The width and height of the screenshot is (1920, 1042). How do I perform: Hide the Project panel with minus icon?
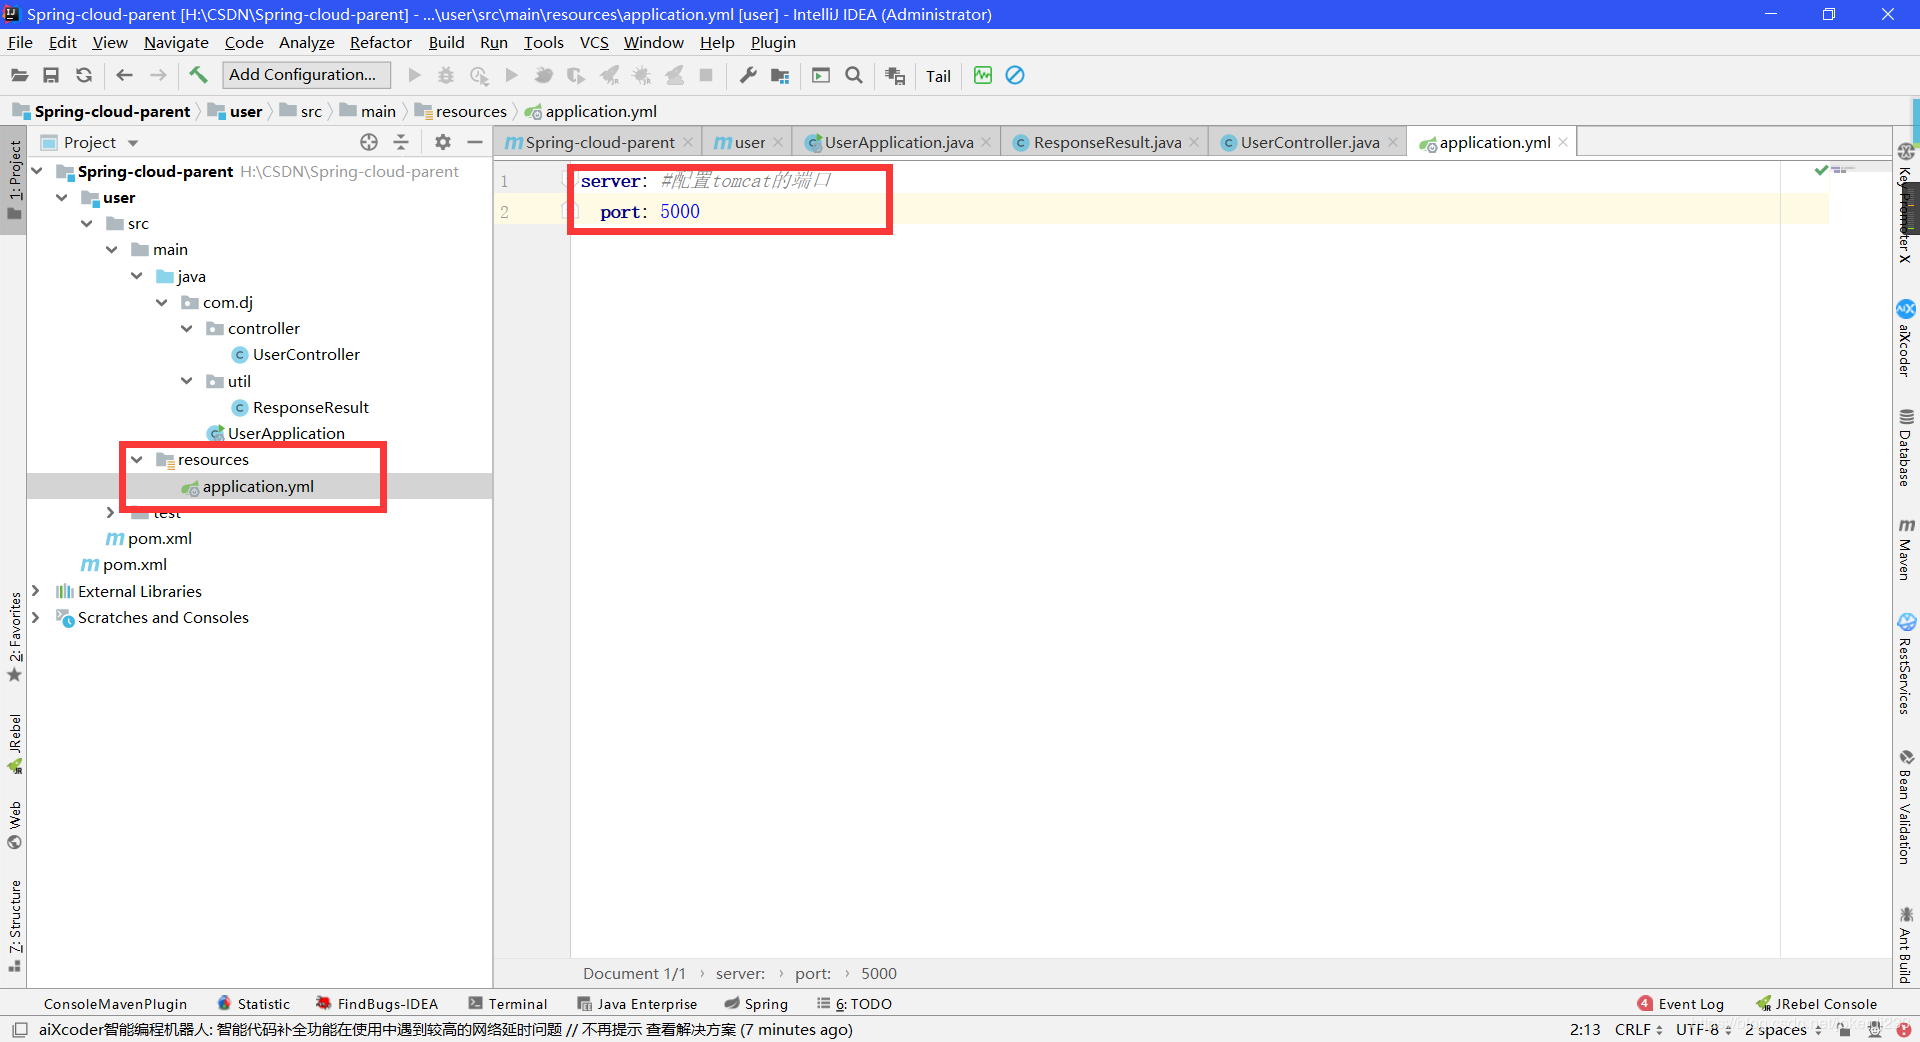(x=475, y=142)
